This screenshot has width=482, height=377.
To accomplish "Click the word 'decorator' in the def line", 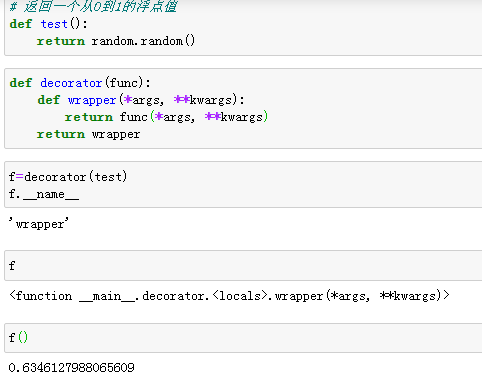I will tap(71, 83).
